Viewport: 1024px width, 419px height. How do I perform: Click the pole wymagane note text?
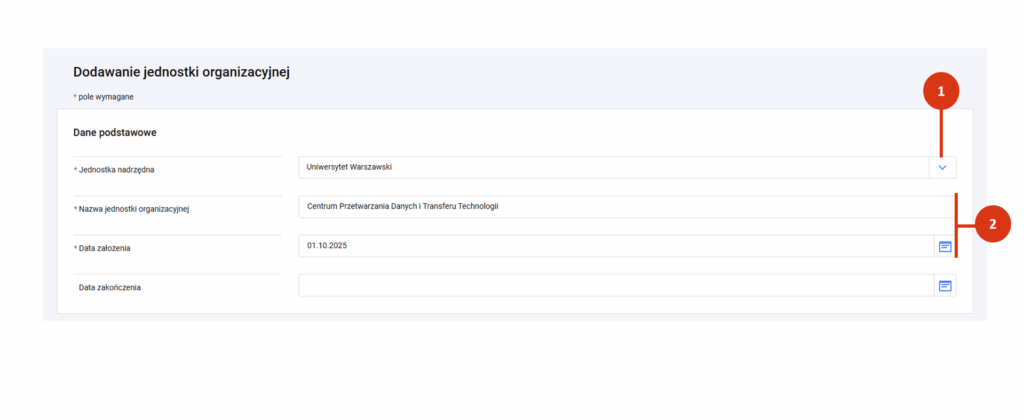click(107, 97)
